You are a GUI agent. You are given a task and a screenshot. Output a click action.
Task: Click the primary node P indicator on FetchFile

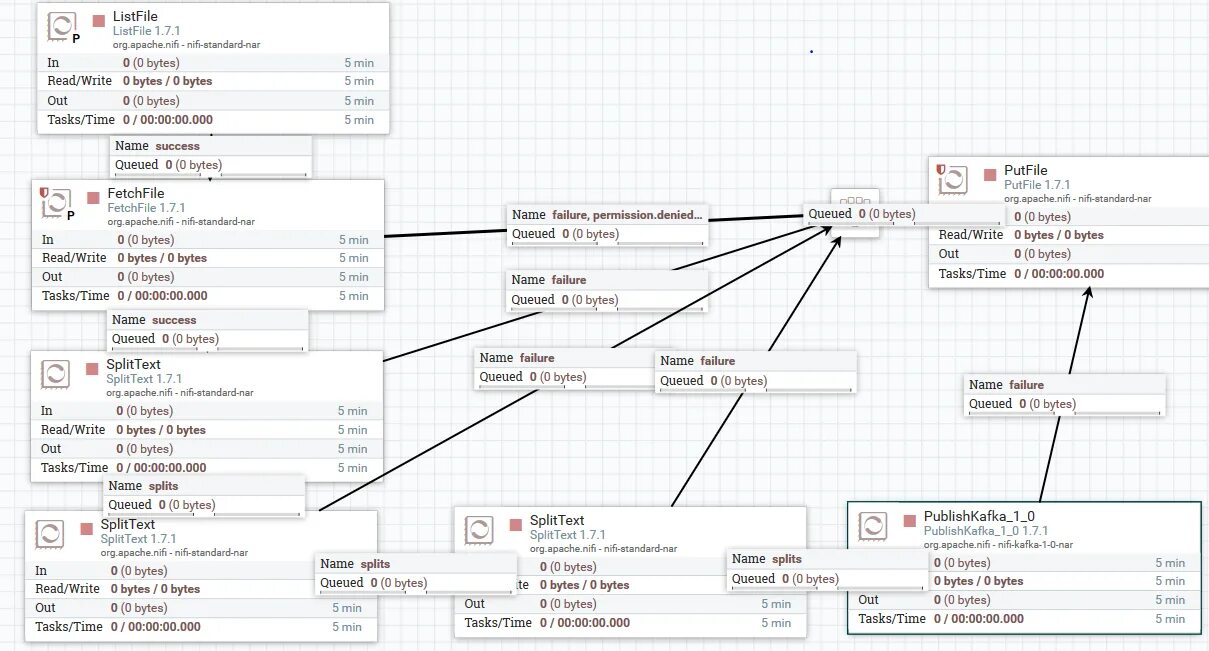click(x=70, y=215)
